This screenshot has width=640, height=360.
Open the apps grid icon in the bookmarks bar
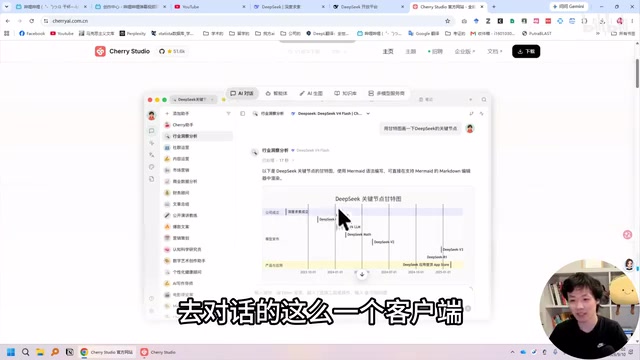pyautogui.click(x=7, y=33)
